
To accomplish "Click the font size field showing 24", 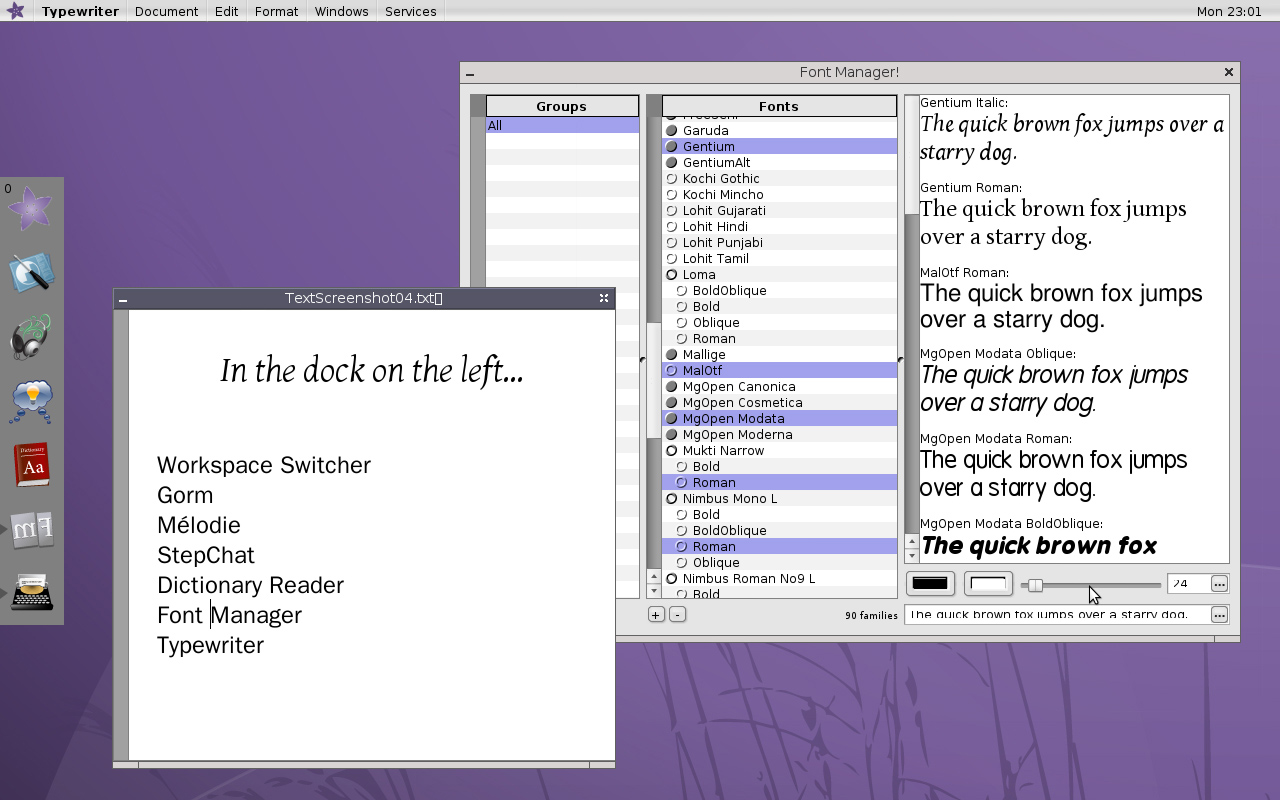I will click(1188, 584).
